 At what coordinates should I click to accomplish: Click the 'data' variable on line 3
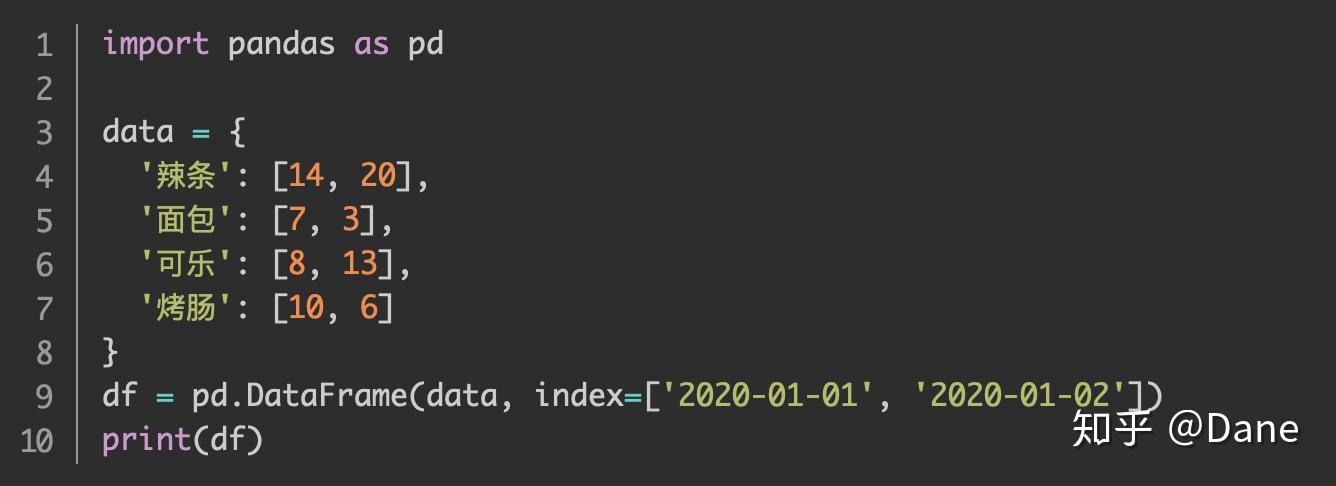click(138, 132)
